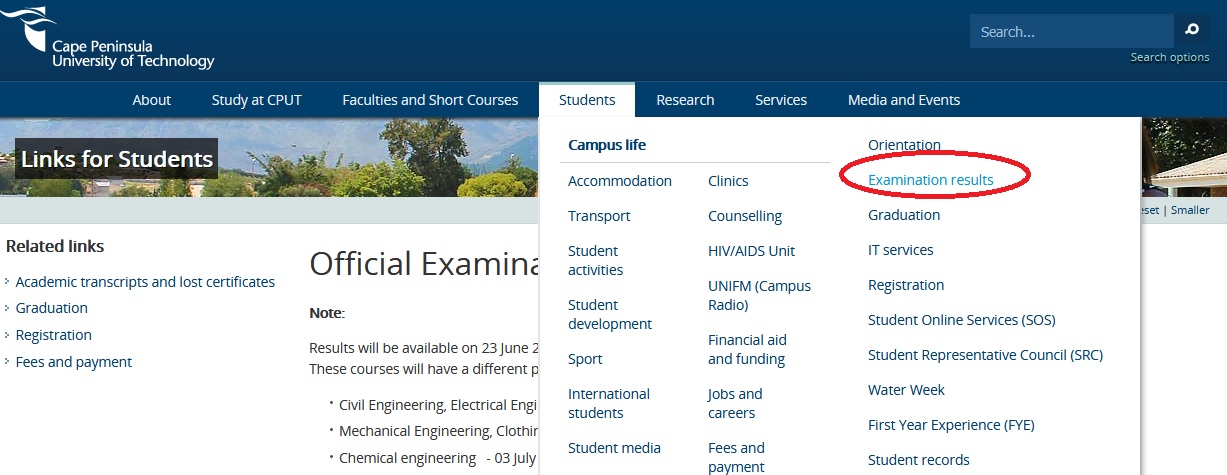Open the About menu

(152, 100)
